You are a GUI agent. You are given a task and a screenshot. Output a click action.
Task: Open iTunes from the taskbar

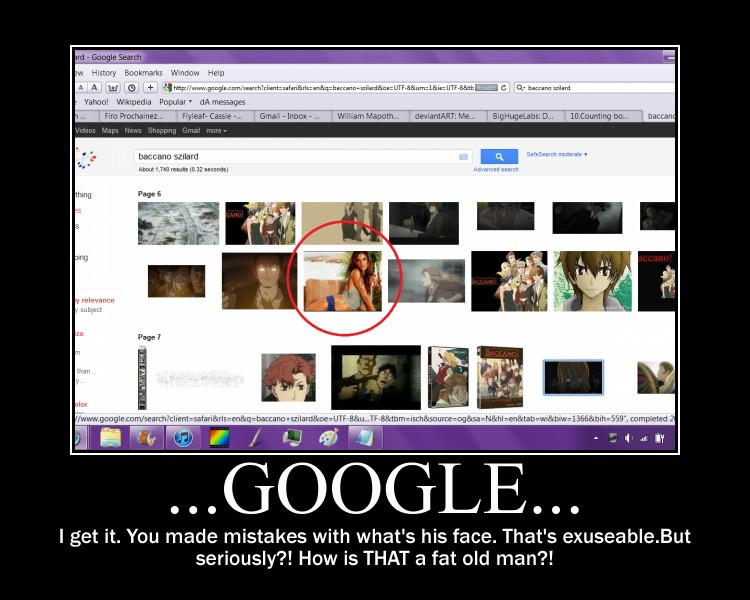(x=183, y=438)
